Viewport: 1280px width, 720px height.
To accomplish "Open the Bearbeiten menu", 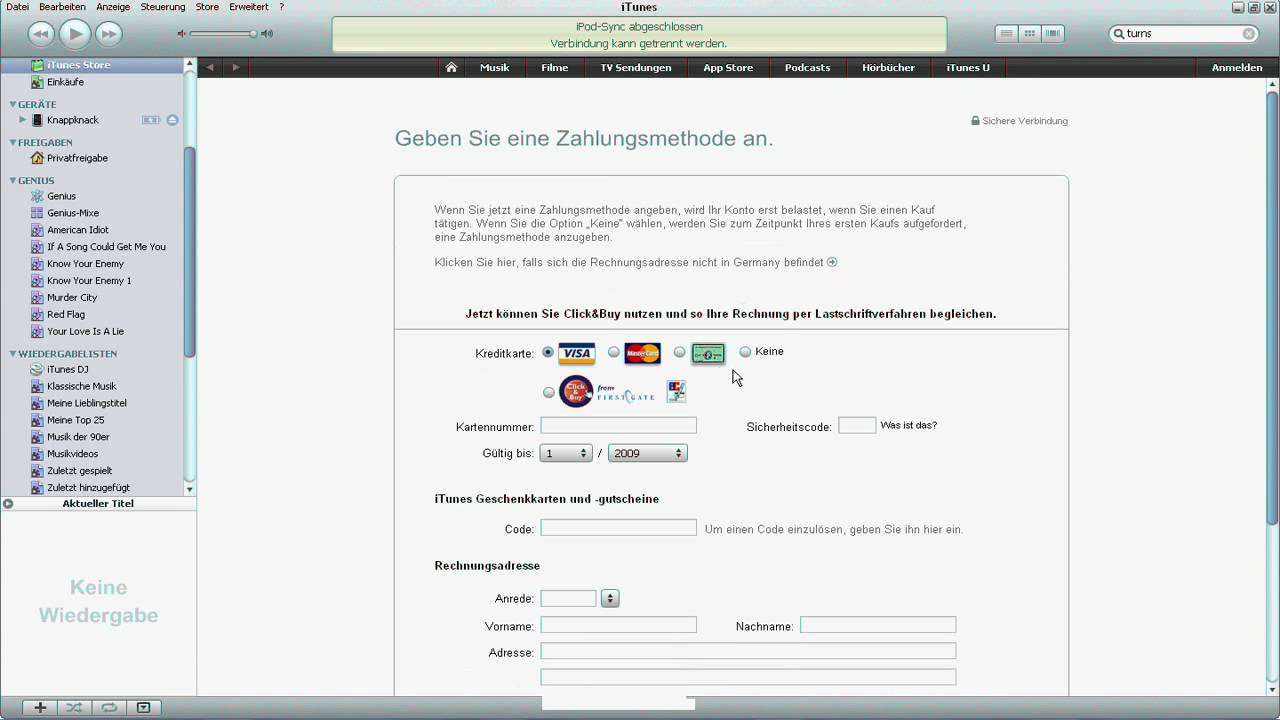I will (x=62, y=7).
